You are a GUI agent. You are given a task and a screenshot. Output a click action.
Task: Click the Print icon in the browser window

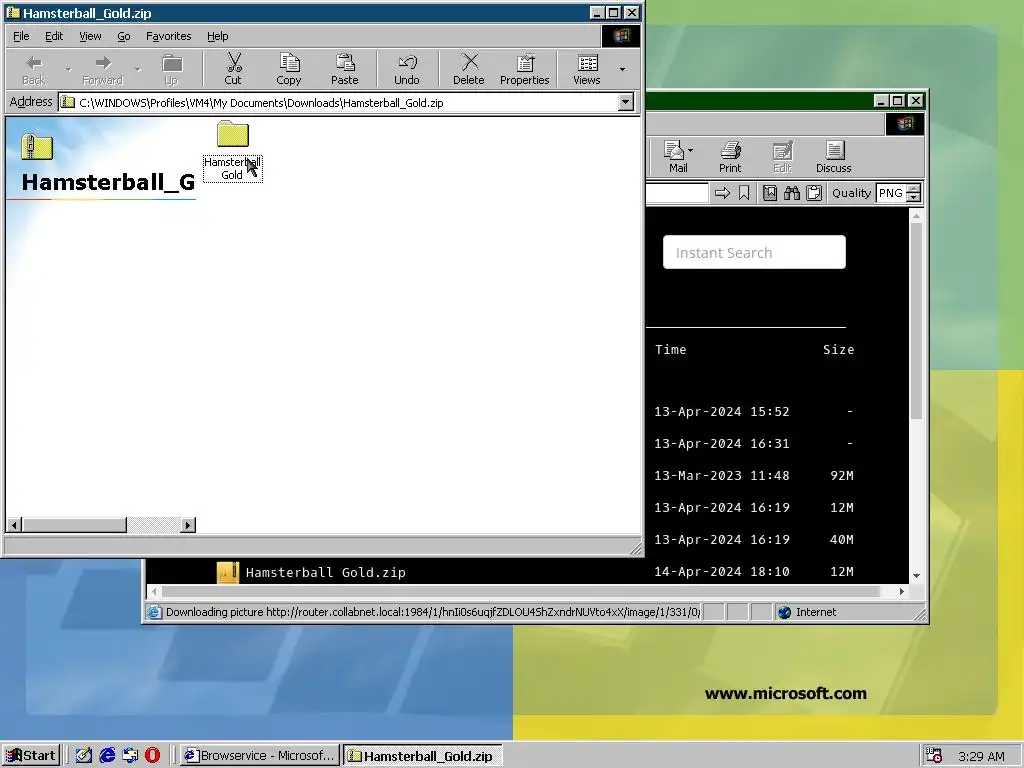coord(730,157)
